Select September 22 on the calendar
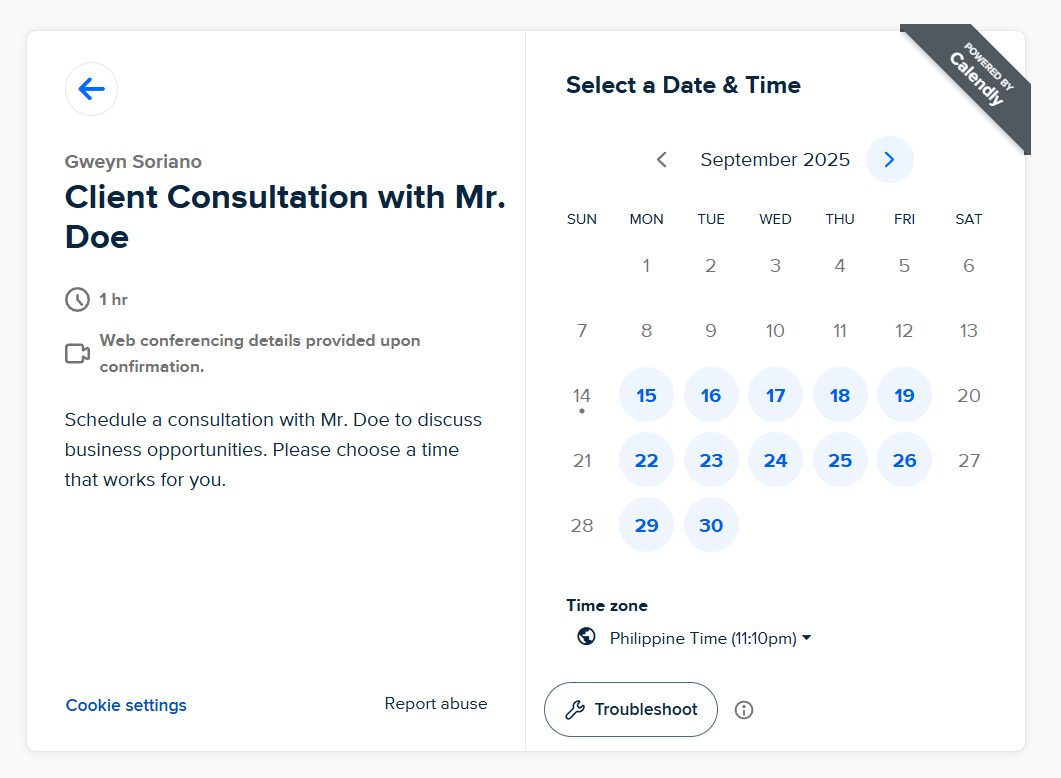The image size is (1061, 778). click(x=647, y=460)
